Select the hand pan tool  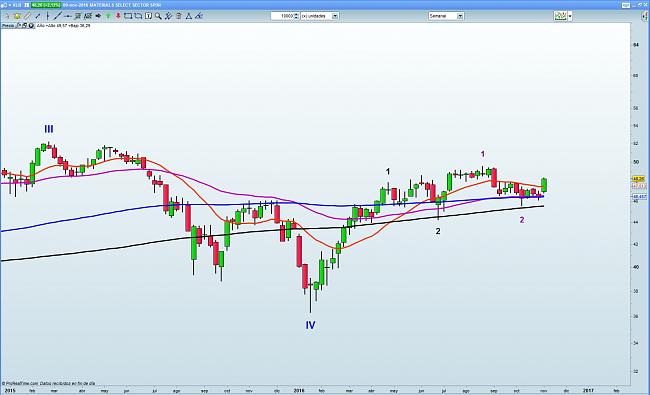pyautogui.click(x=17, y=16)
